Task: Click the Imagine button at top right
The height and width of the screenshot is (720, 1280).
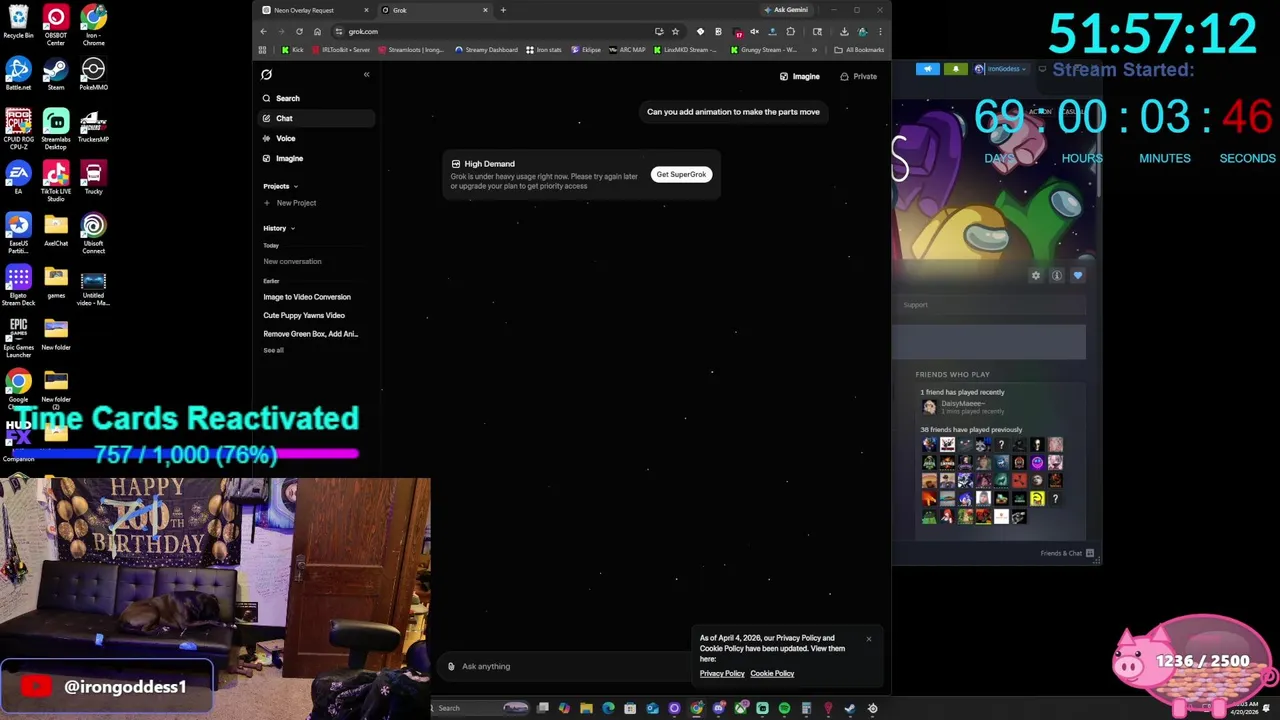Action: click(800, 76)
